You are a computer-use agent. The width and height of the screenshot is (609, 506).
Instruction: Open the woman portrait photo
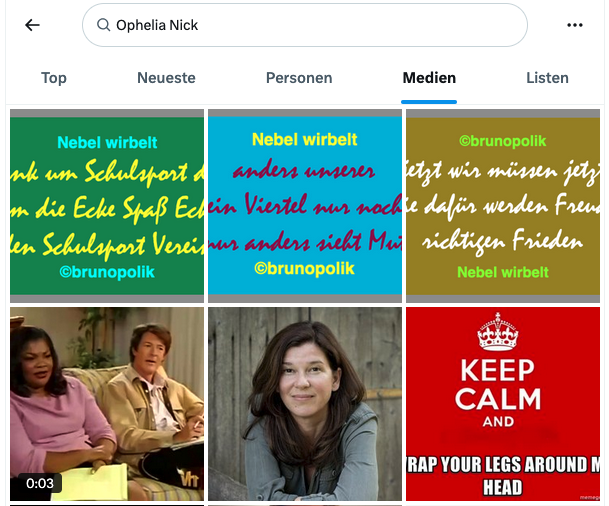305,404
